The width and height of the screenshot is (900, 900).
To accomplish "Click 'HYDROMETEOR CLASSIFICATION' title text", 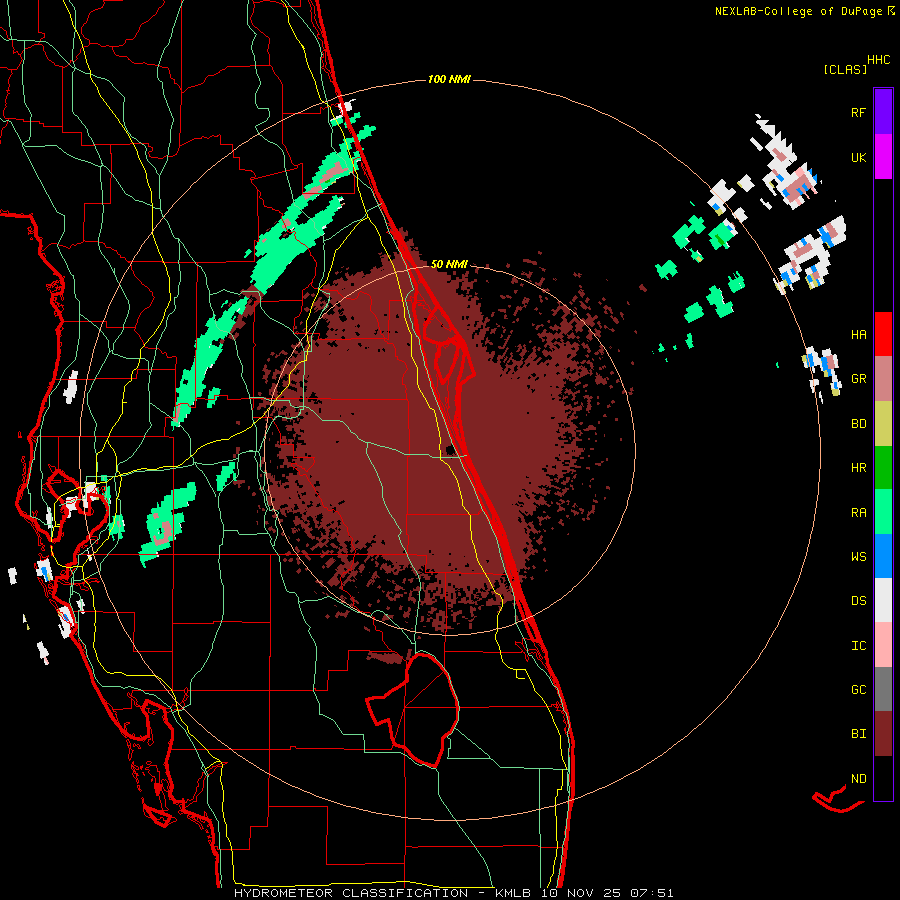I will 351,893.
